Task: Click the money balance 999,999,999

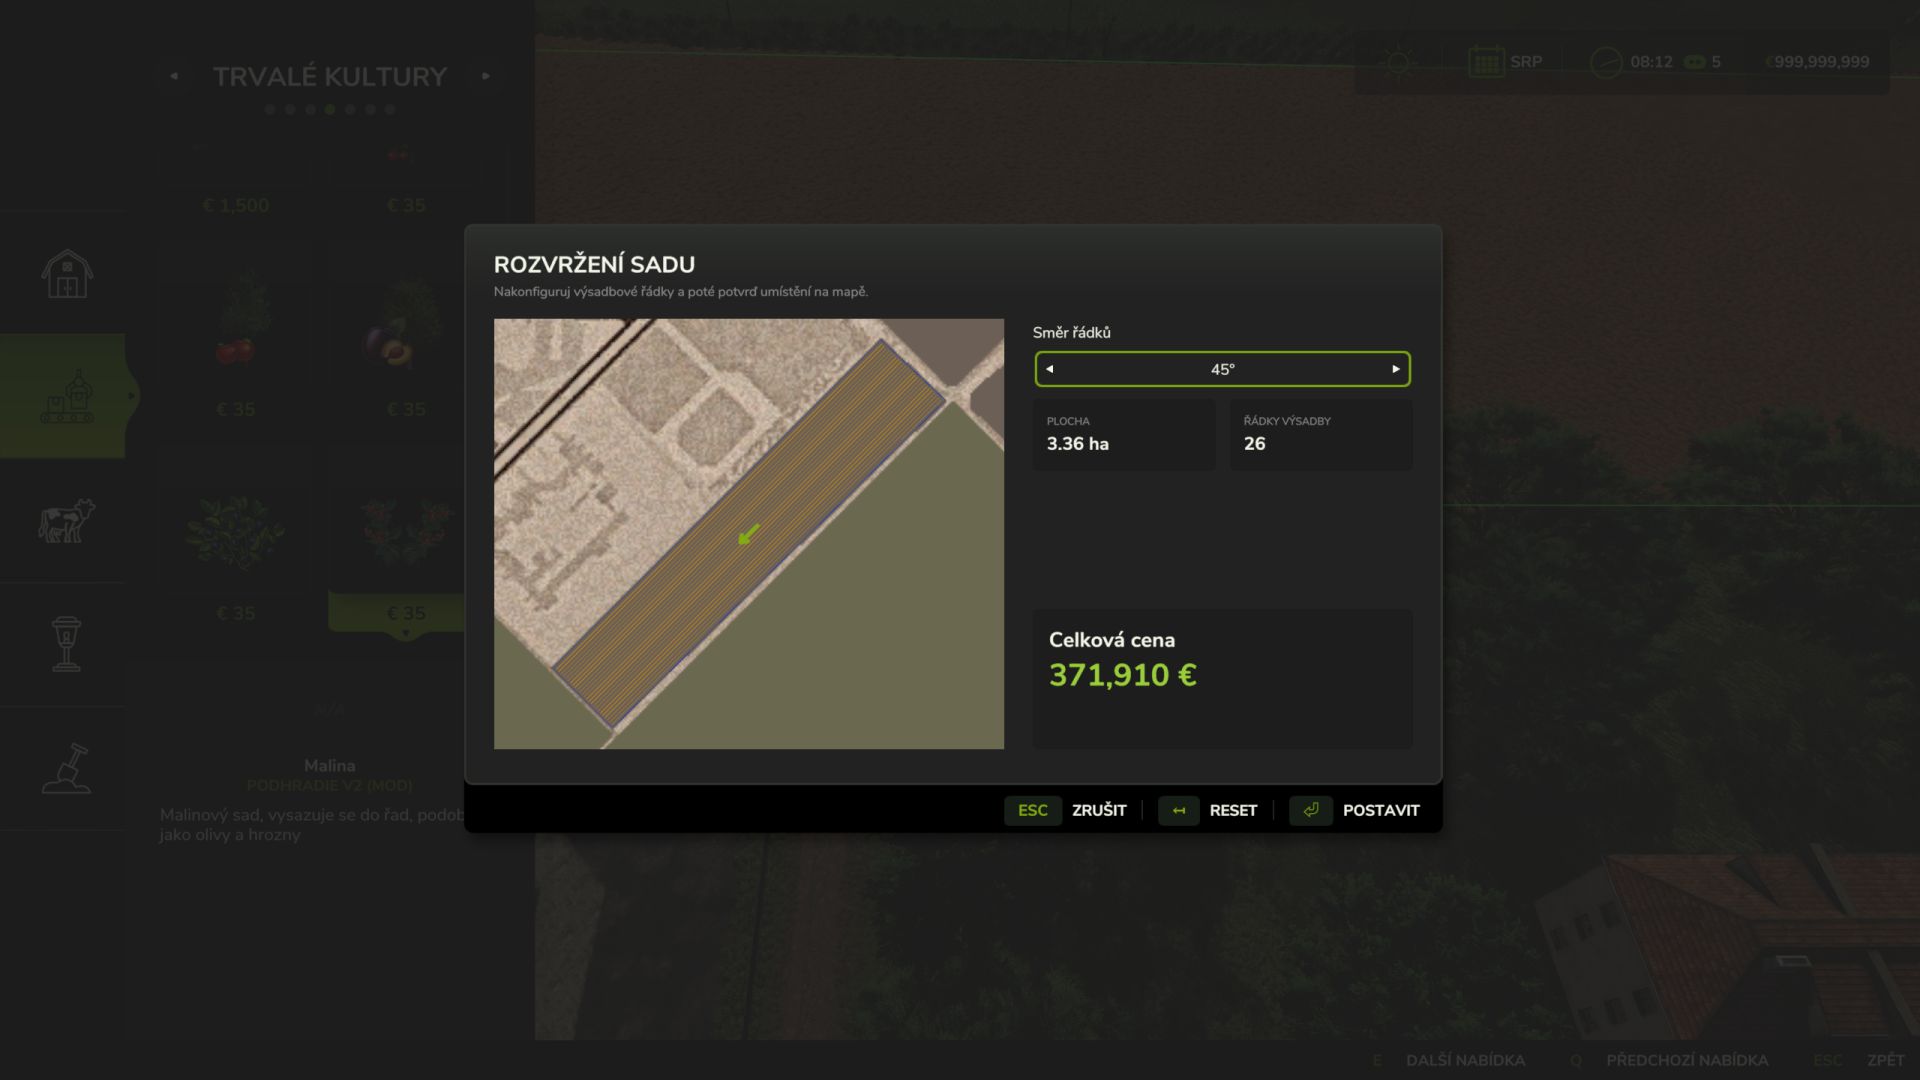Action: 1818,62
